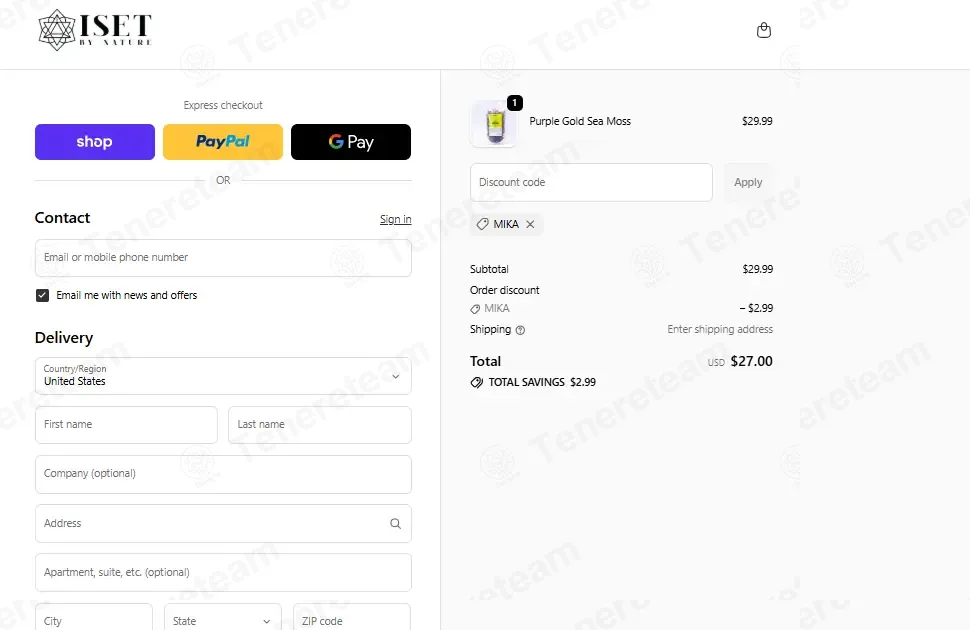This screenshot has width=970, height=630.
Task: Select the Last name field
Action: pos(320,425)
